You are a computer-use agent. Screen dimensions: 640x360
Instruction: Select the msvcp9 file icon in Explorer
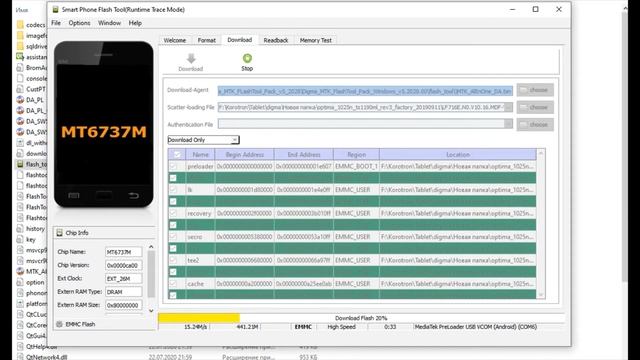pyautogui.click(x=20, y=250)
